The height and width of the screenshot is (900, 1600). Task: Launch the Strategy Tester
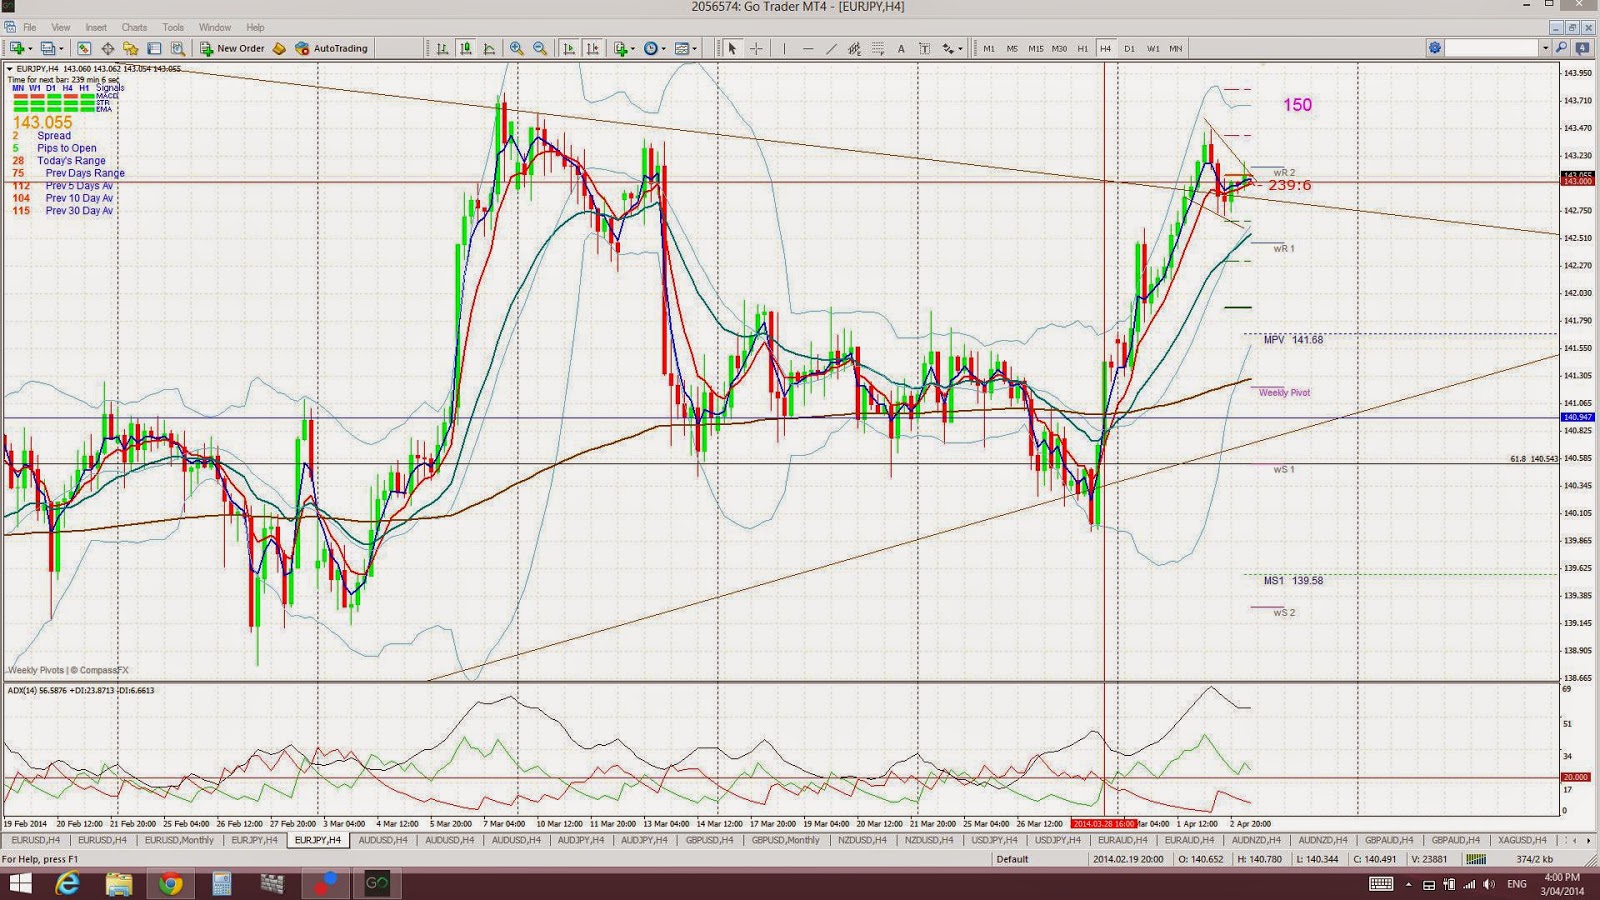click(x=177, y=48)
